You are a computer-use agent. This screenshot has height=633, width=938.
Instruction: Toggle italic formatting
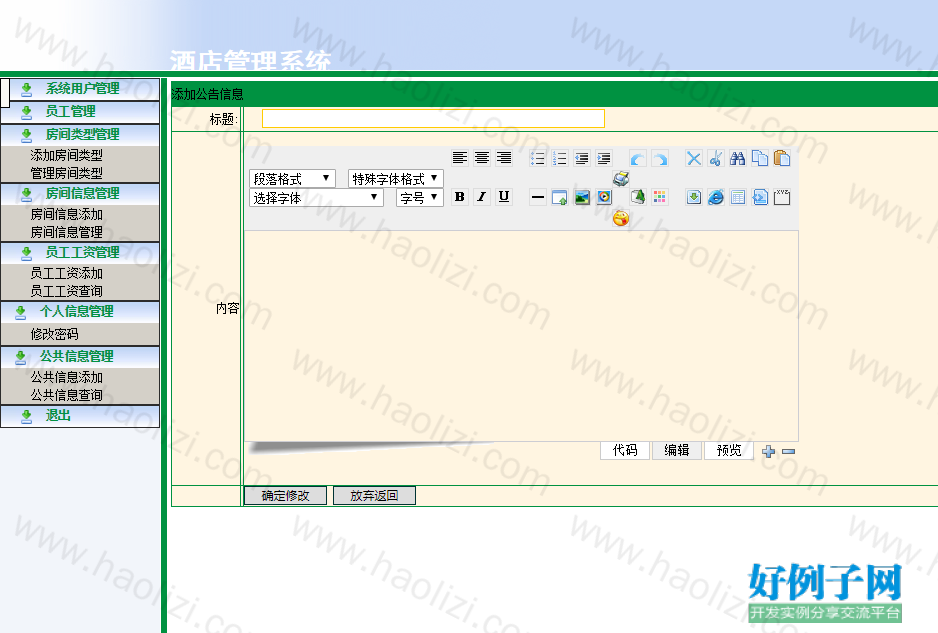tap(482, 197)
